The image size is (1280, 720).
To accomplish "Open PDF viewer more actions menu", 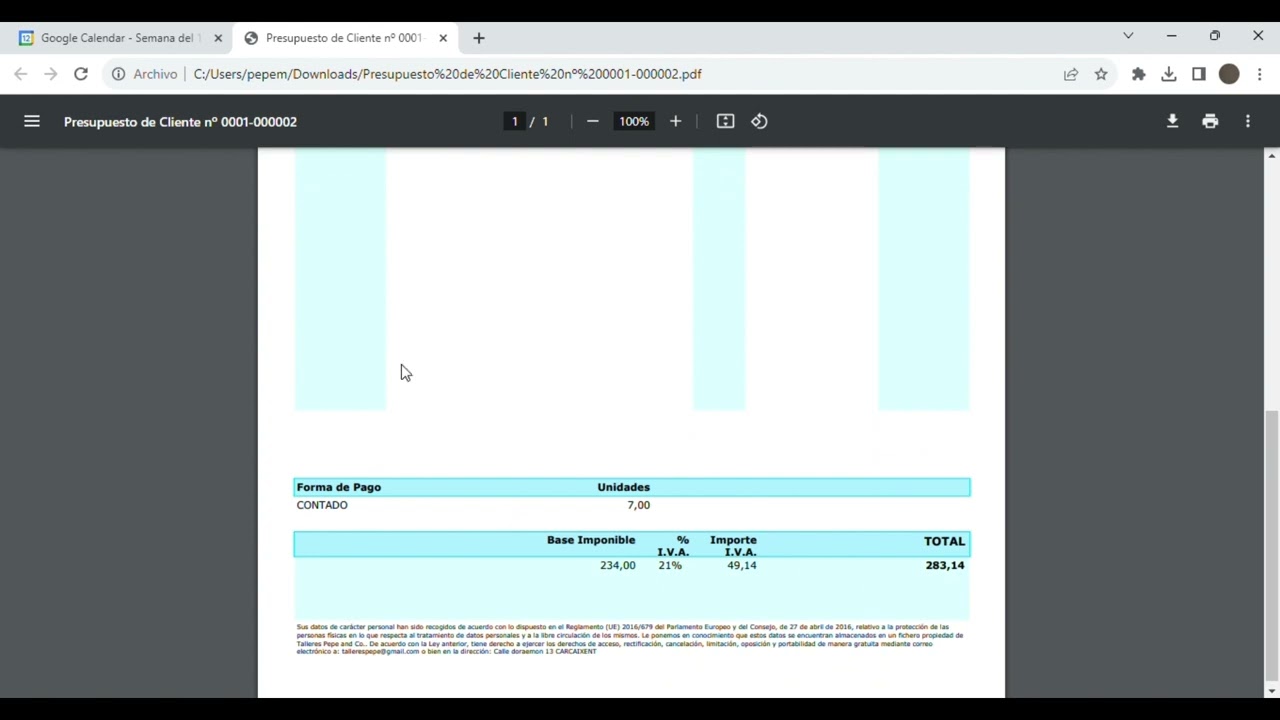I will click(x=1248, y=121).
